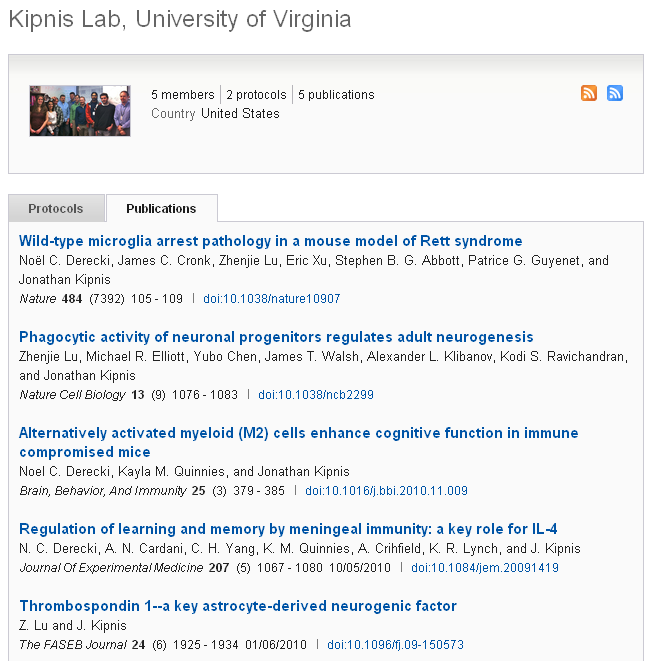The width and height of the screenshot is (650, 661).
Task: Open DOI link 10.1038/nature10907
Action: click(x=272, y=299)
